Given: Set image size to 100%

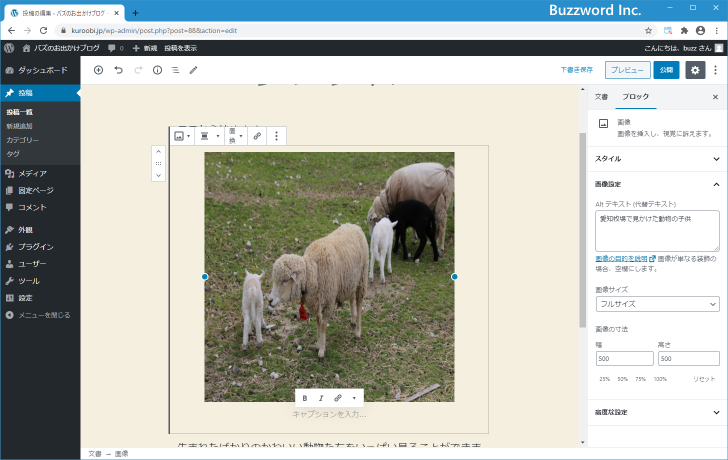Looking at the screenshot, I should (x=660, y=379).
